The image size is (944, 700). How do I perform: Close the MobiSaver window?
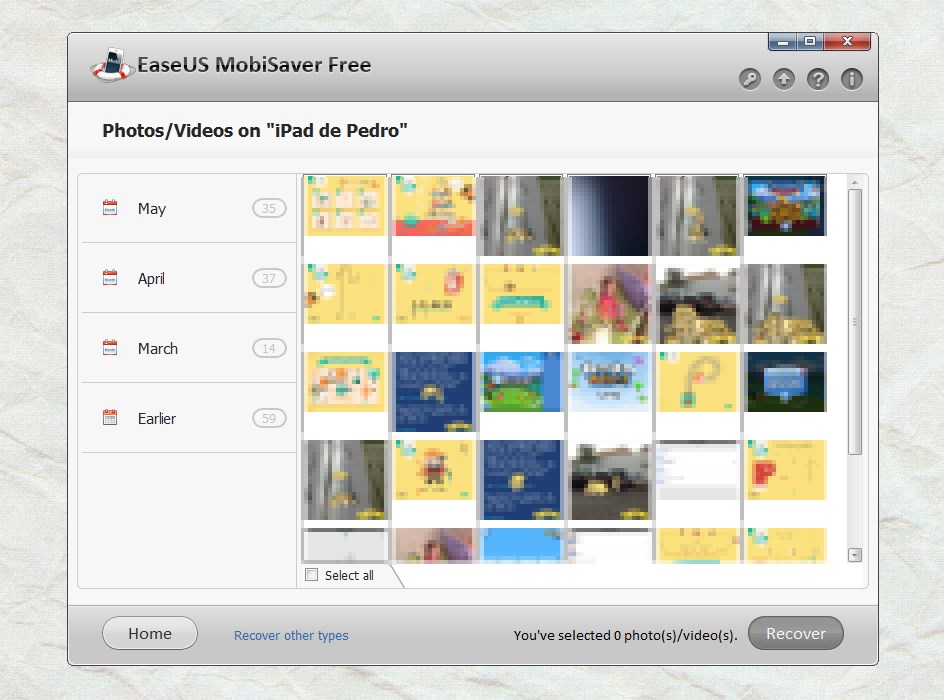click(x=847, y=42)
